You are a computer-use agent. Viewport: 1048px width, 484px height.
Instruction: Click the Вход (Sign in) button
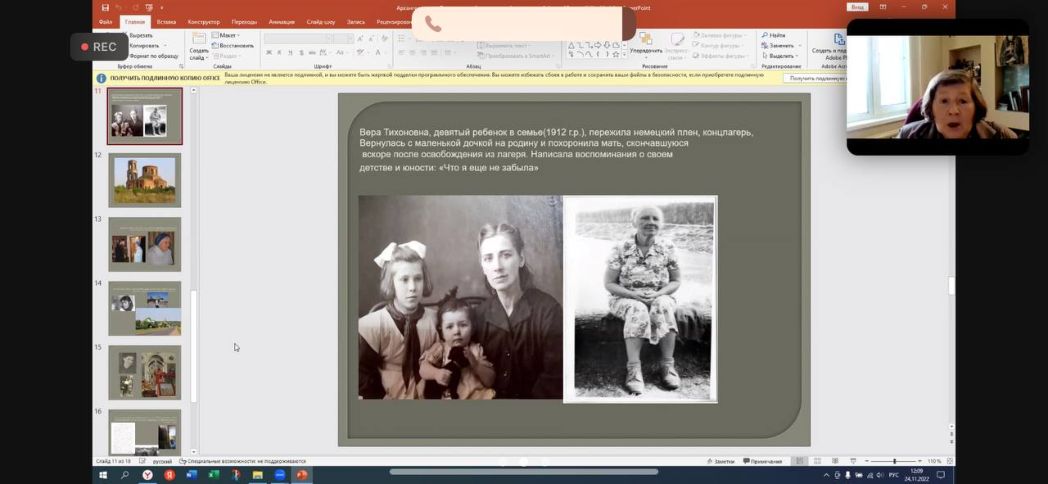click(x=857, y=7)
